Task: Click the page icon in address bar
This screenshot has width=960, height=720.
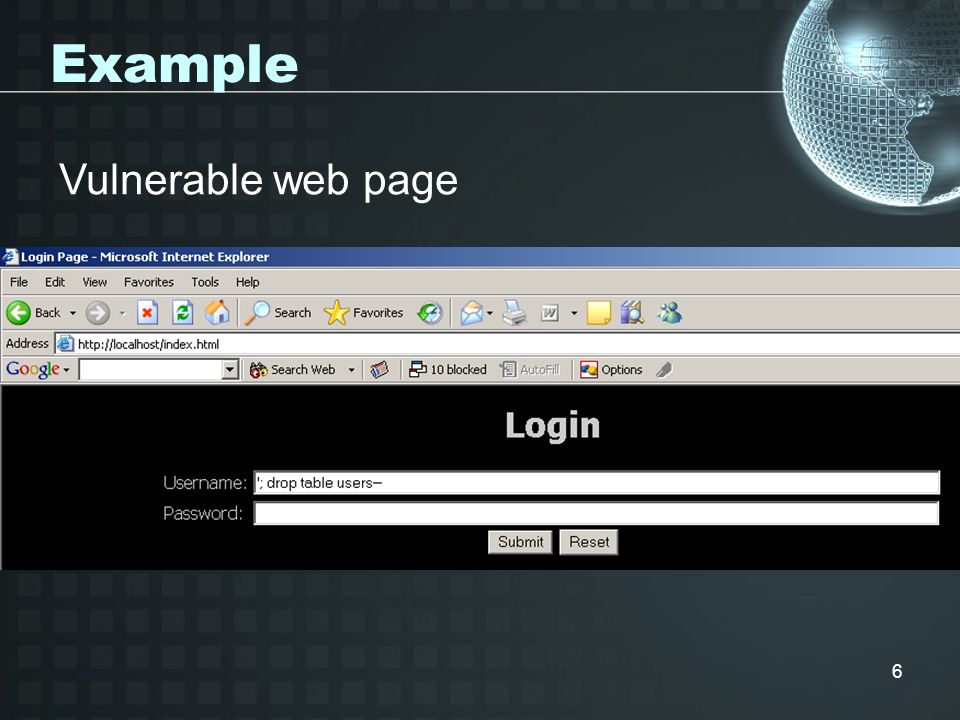Action: 66,344
